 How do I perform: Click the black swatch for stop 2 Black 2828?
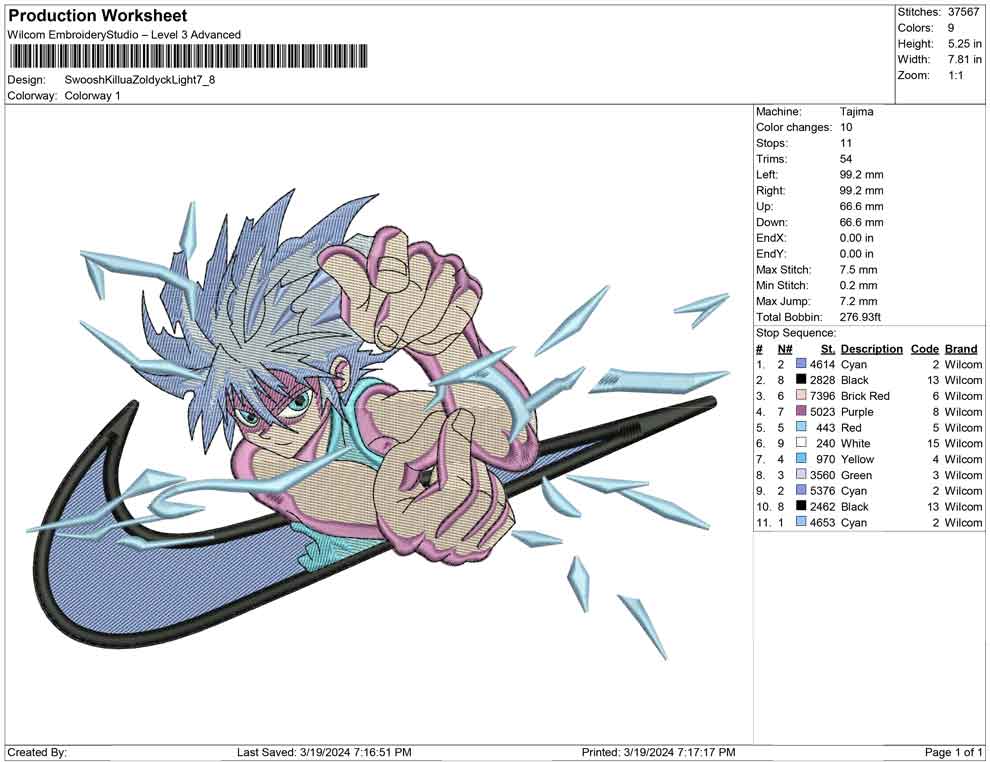click(801, 380)
